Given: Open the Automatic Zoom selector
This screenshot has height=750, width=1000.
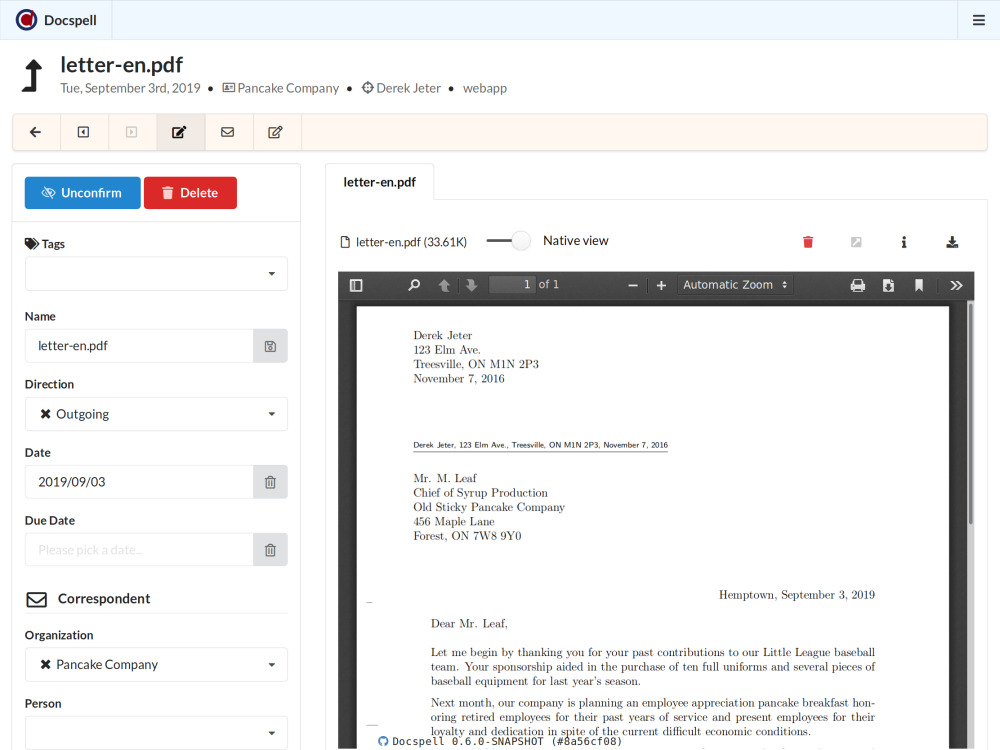Looking at the screenshot, I should click(x=735, y=285).
